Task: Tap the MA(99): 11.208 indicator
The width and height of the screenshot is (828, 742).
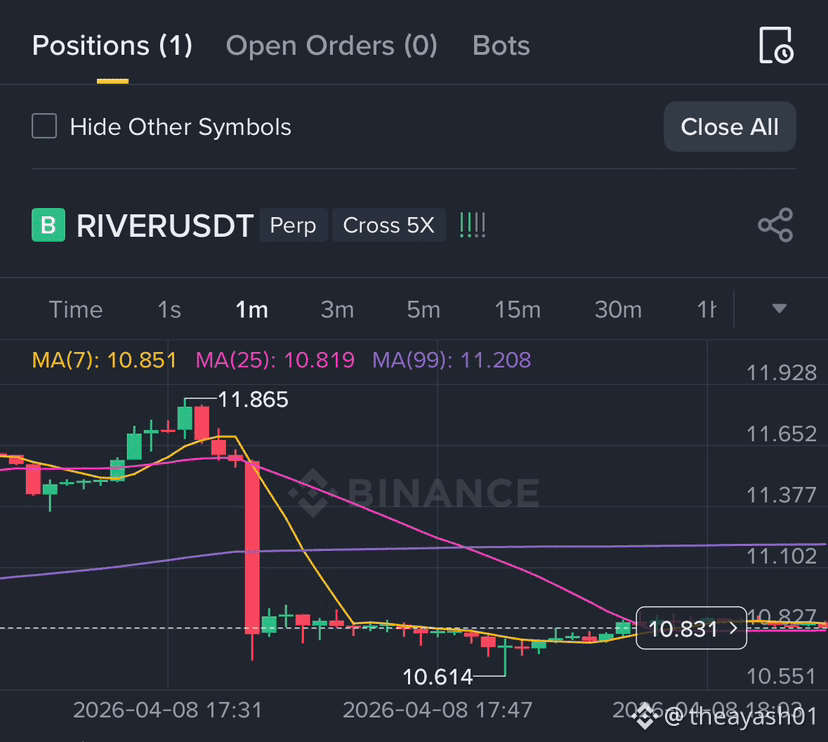Action: 451,360
